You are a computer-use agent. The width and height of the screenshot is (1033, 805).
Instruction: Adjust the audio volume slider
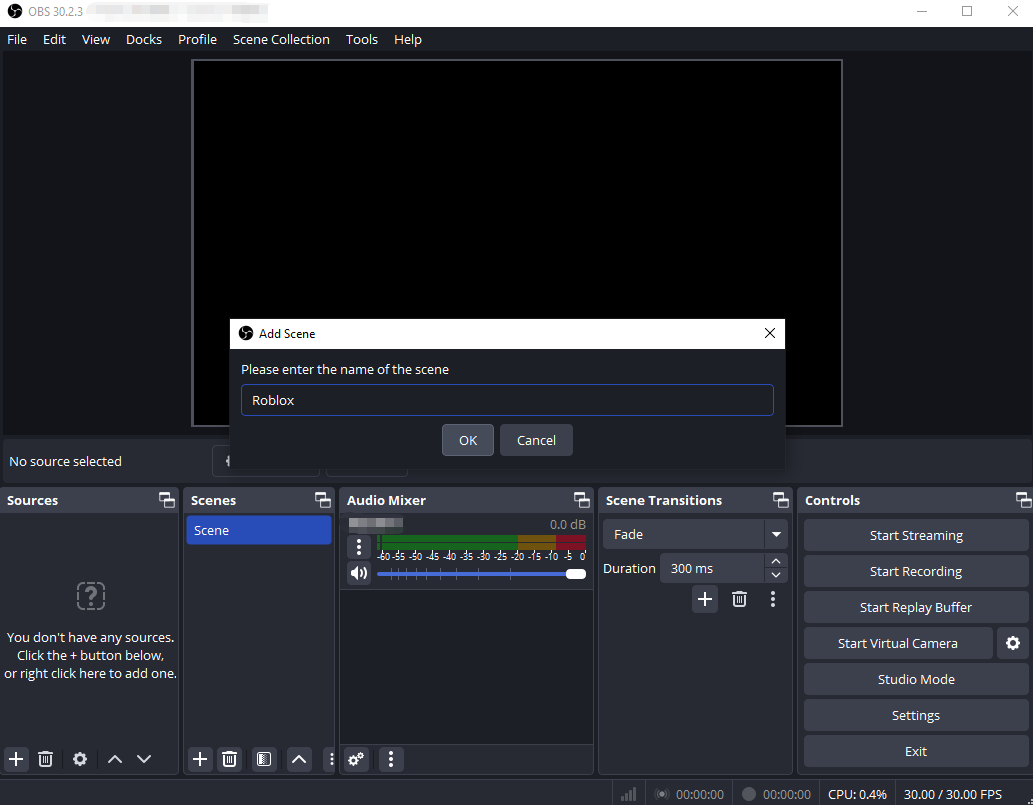(575, 573)
